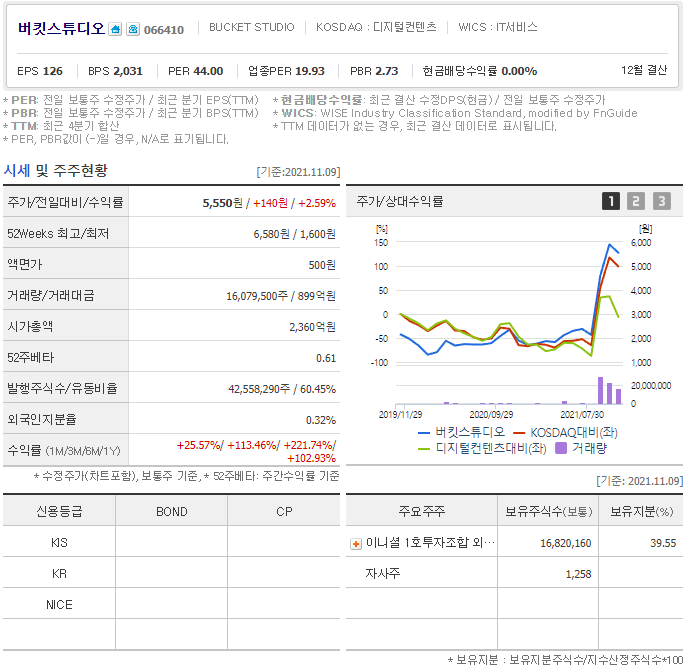Click the 디지털컨텐츠대비(좌) legend entry
The width and height of the screenshot is (689, 670).
pyautogui.click(x=482, y=449)
